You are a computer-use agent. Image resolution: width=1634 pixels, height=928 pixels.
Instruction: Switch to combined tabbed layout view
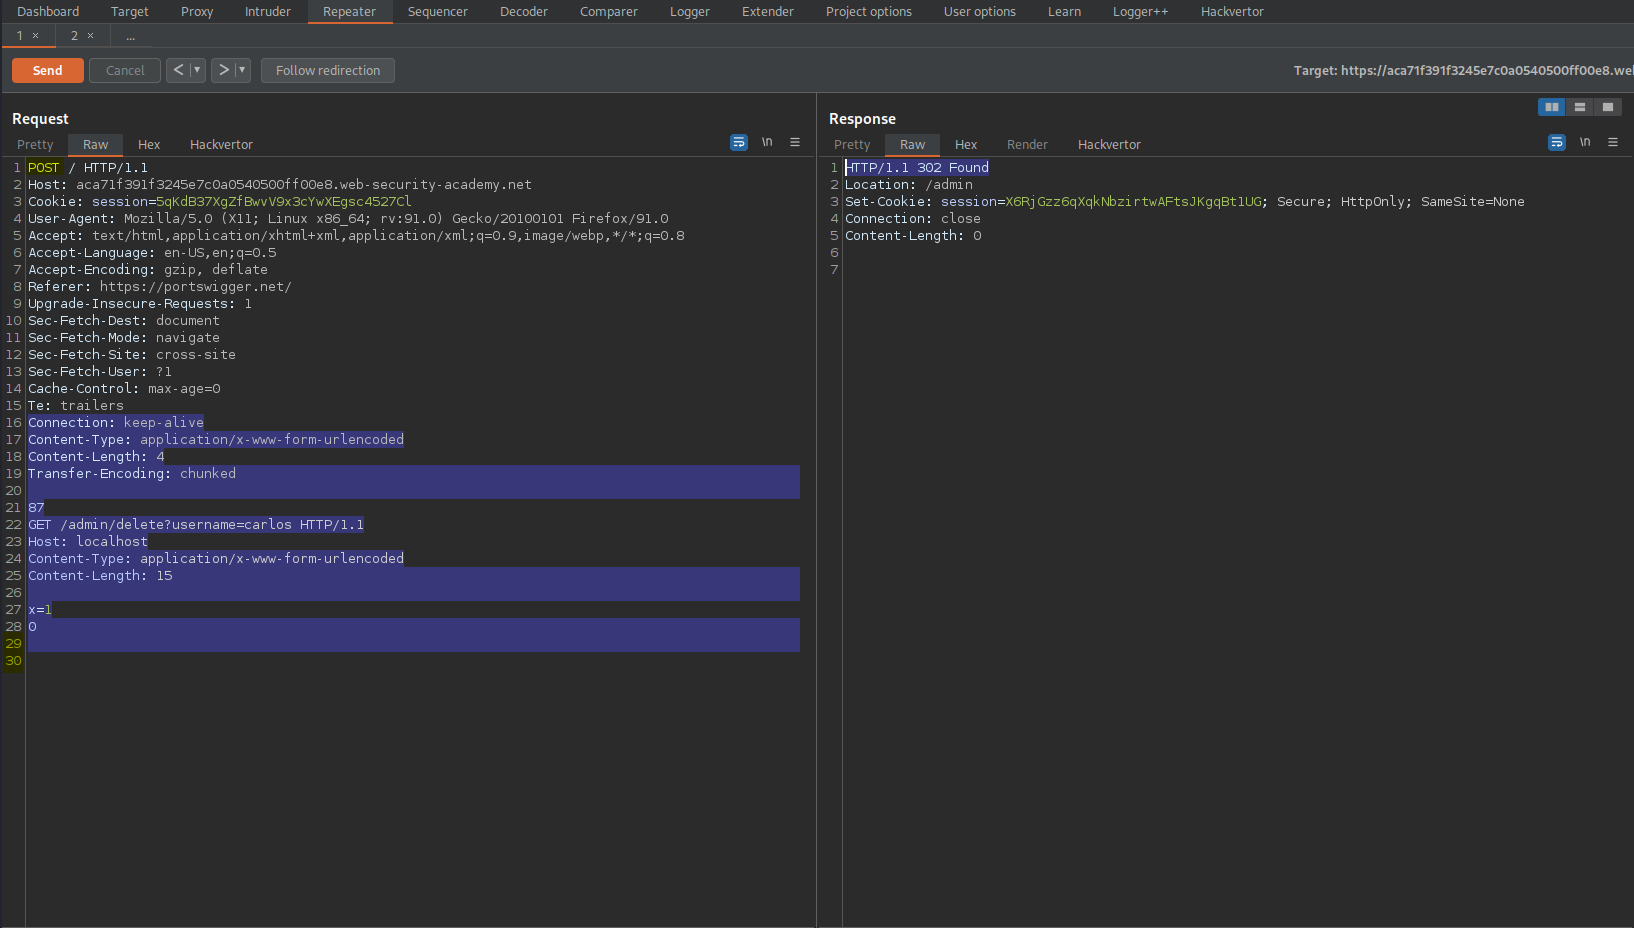click(1608, 107)
